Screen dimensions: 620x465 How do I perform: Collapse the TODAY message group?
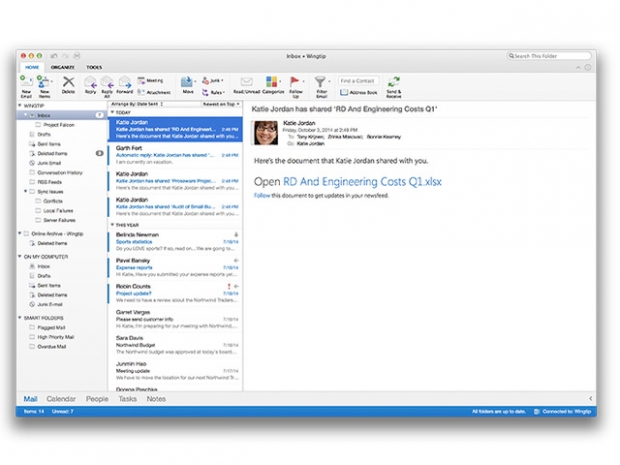[x=112, y=112]
